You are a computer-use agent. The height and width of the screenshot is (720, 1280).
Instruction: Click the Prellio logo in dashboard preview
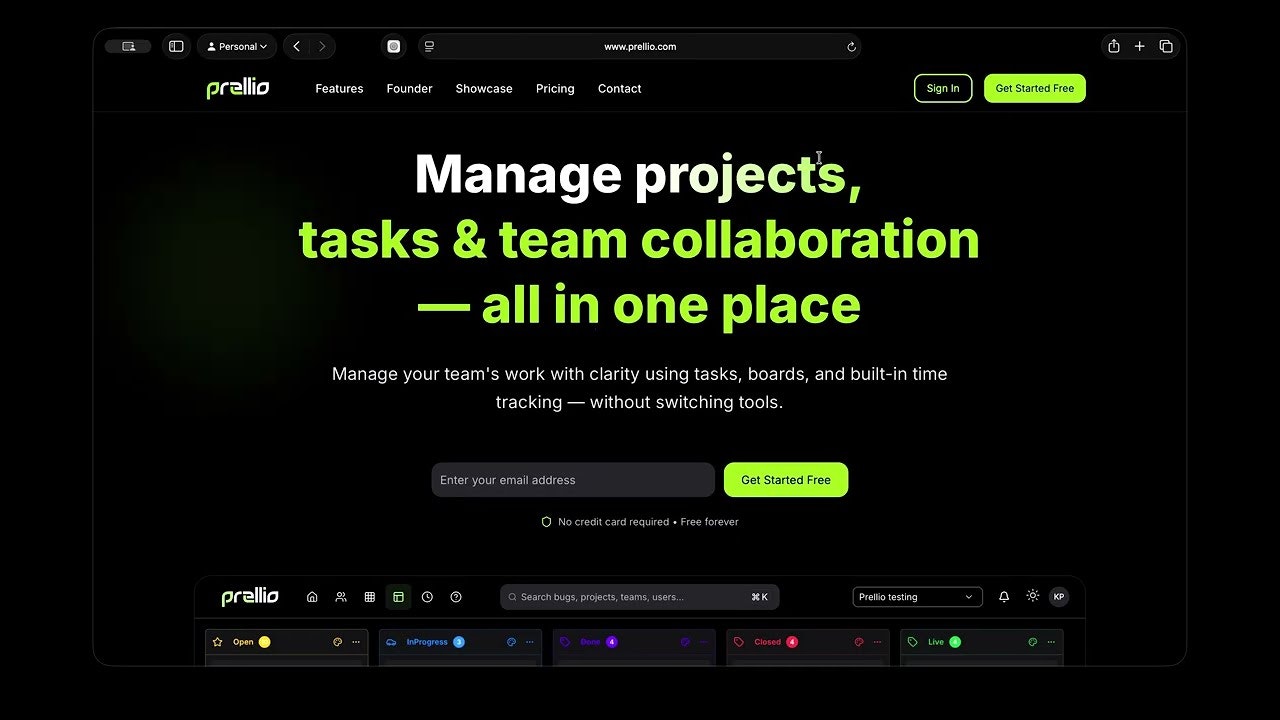pyautogui.click(x=250, y=597)
